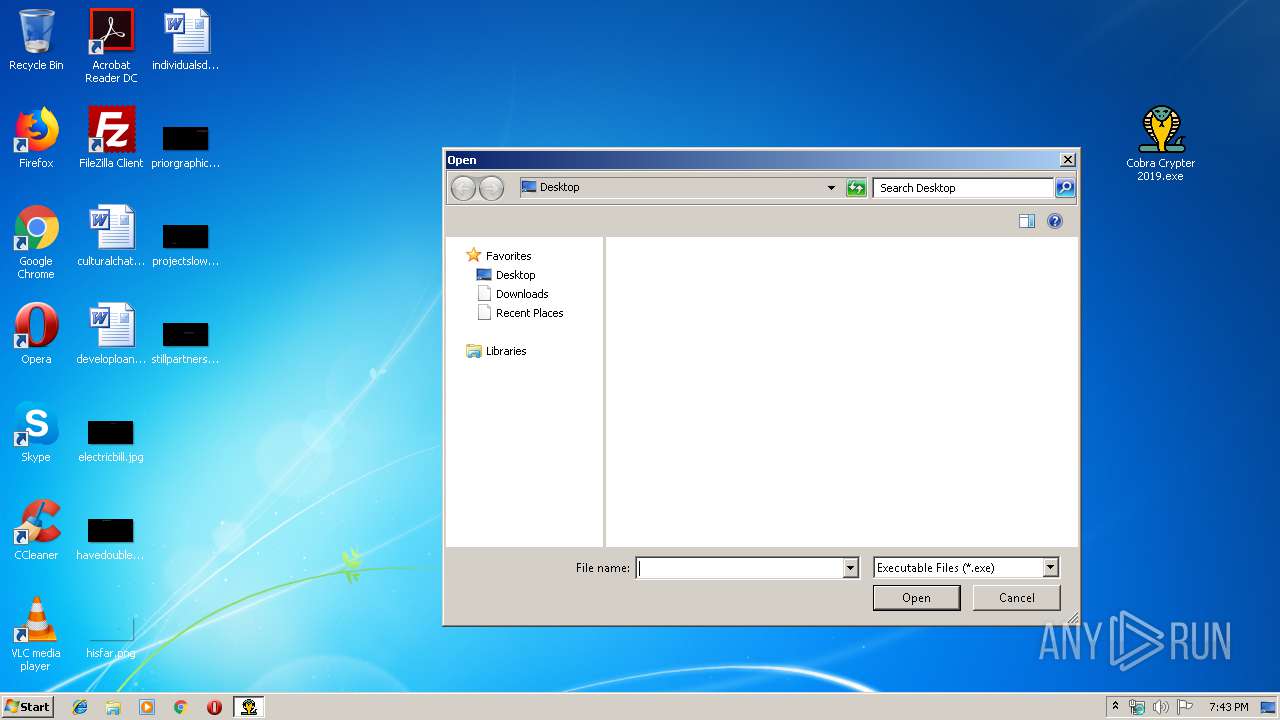This screenshot has height=720, width=1280.
Task: Select the FileZilla Client shortcut
Action: (111, 138)
